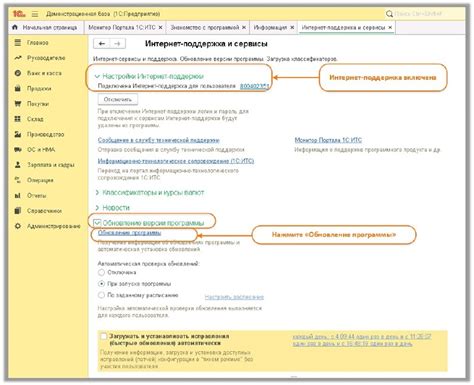Close the Интернет-поддержка и сервисы tab
This screenshot has height=385, width=474.
tap(390, 28)
